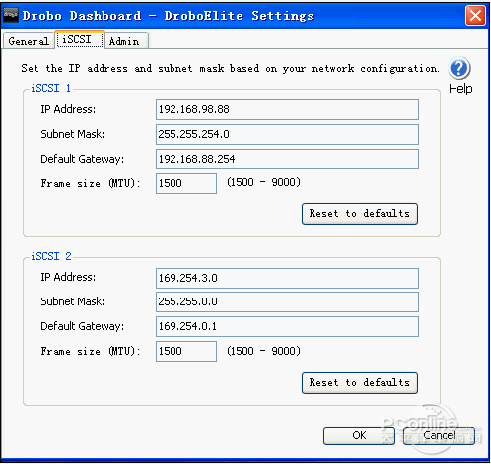Click (1500 - 9000) range hint in iSCSI 2

pyautogui.click(x=264, y=351)
